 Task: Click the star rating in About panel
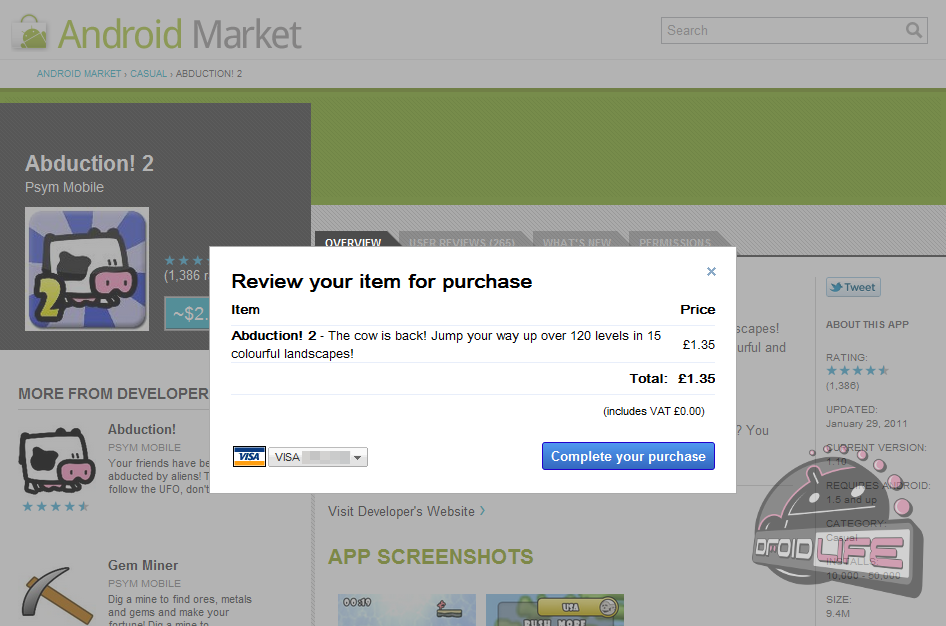[856, 370]
